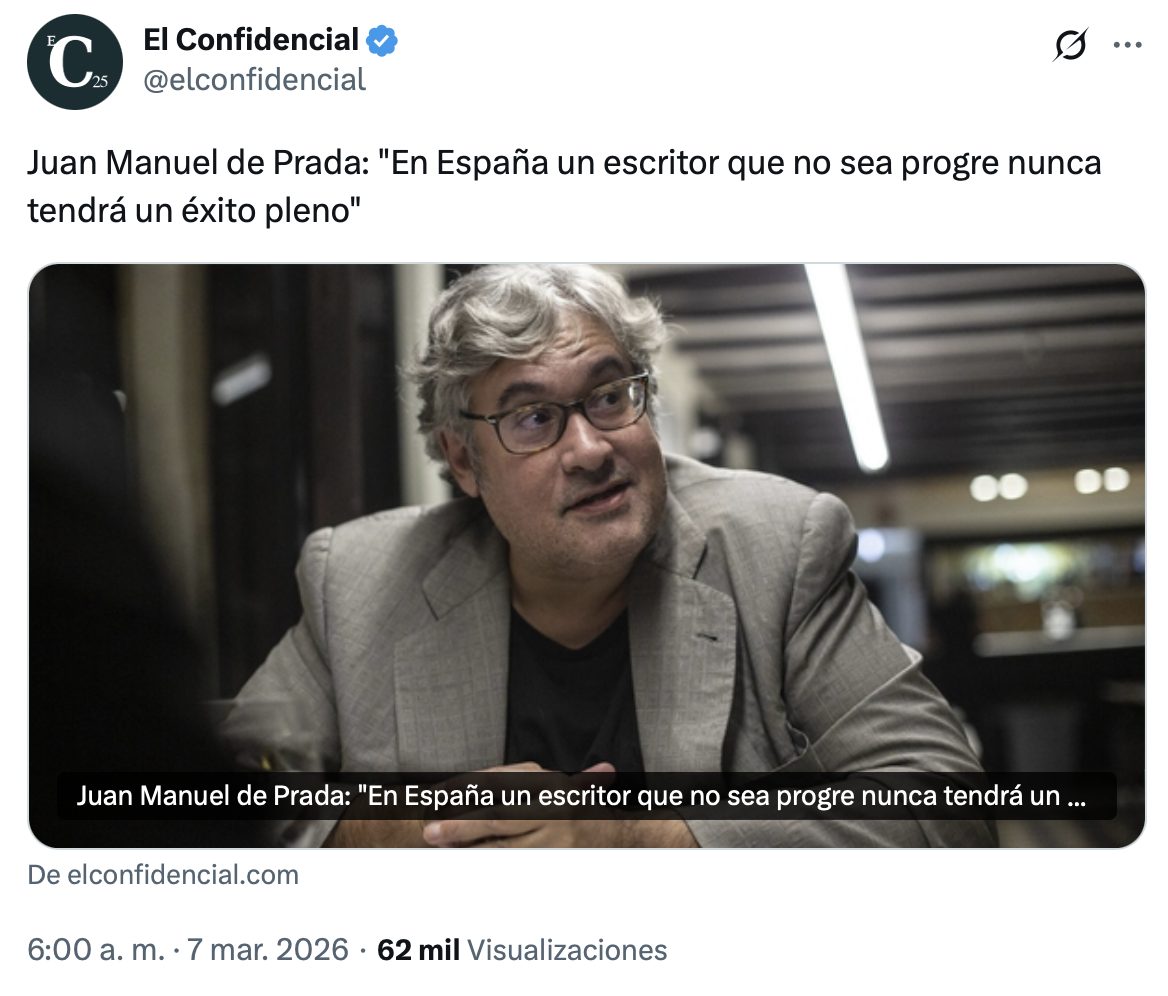Click the word 'Visualizaciones' in the footer
1168x996 pixels.
[566, 950]
